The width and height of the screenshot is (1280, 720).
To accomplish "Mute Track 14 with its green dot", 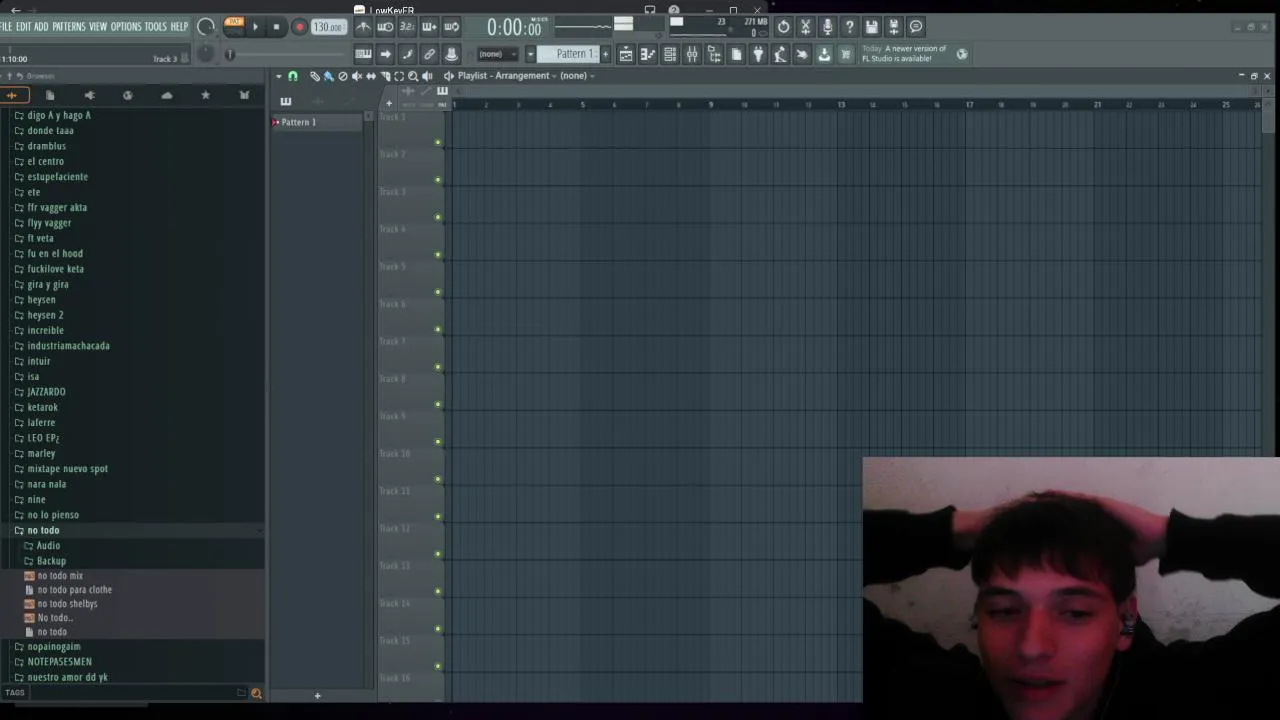I will [x=437, y=629].
